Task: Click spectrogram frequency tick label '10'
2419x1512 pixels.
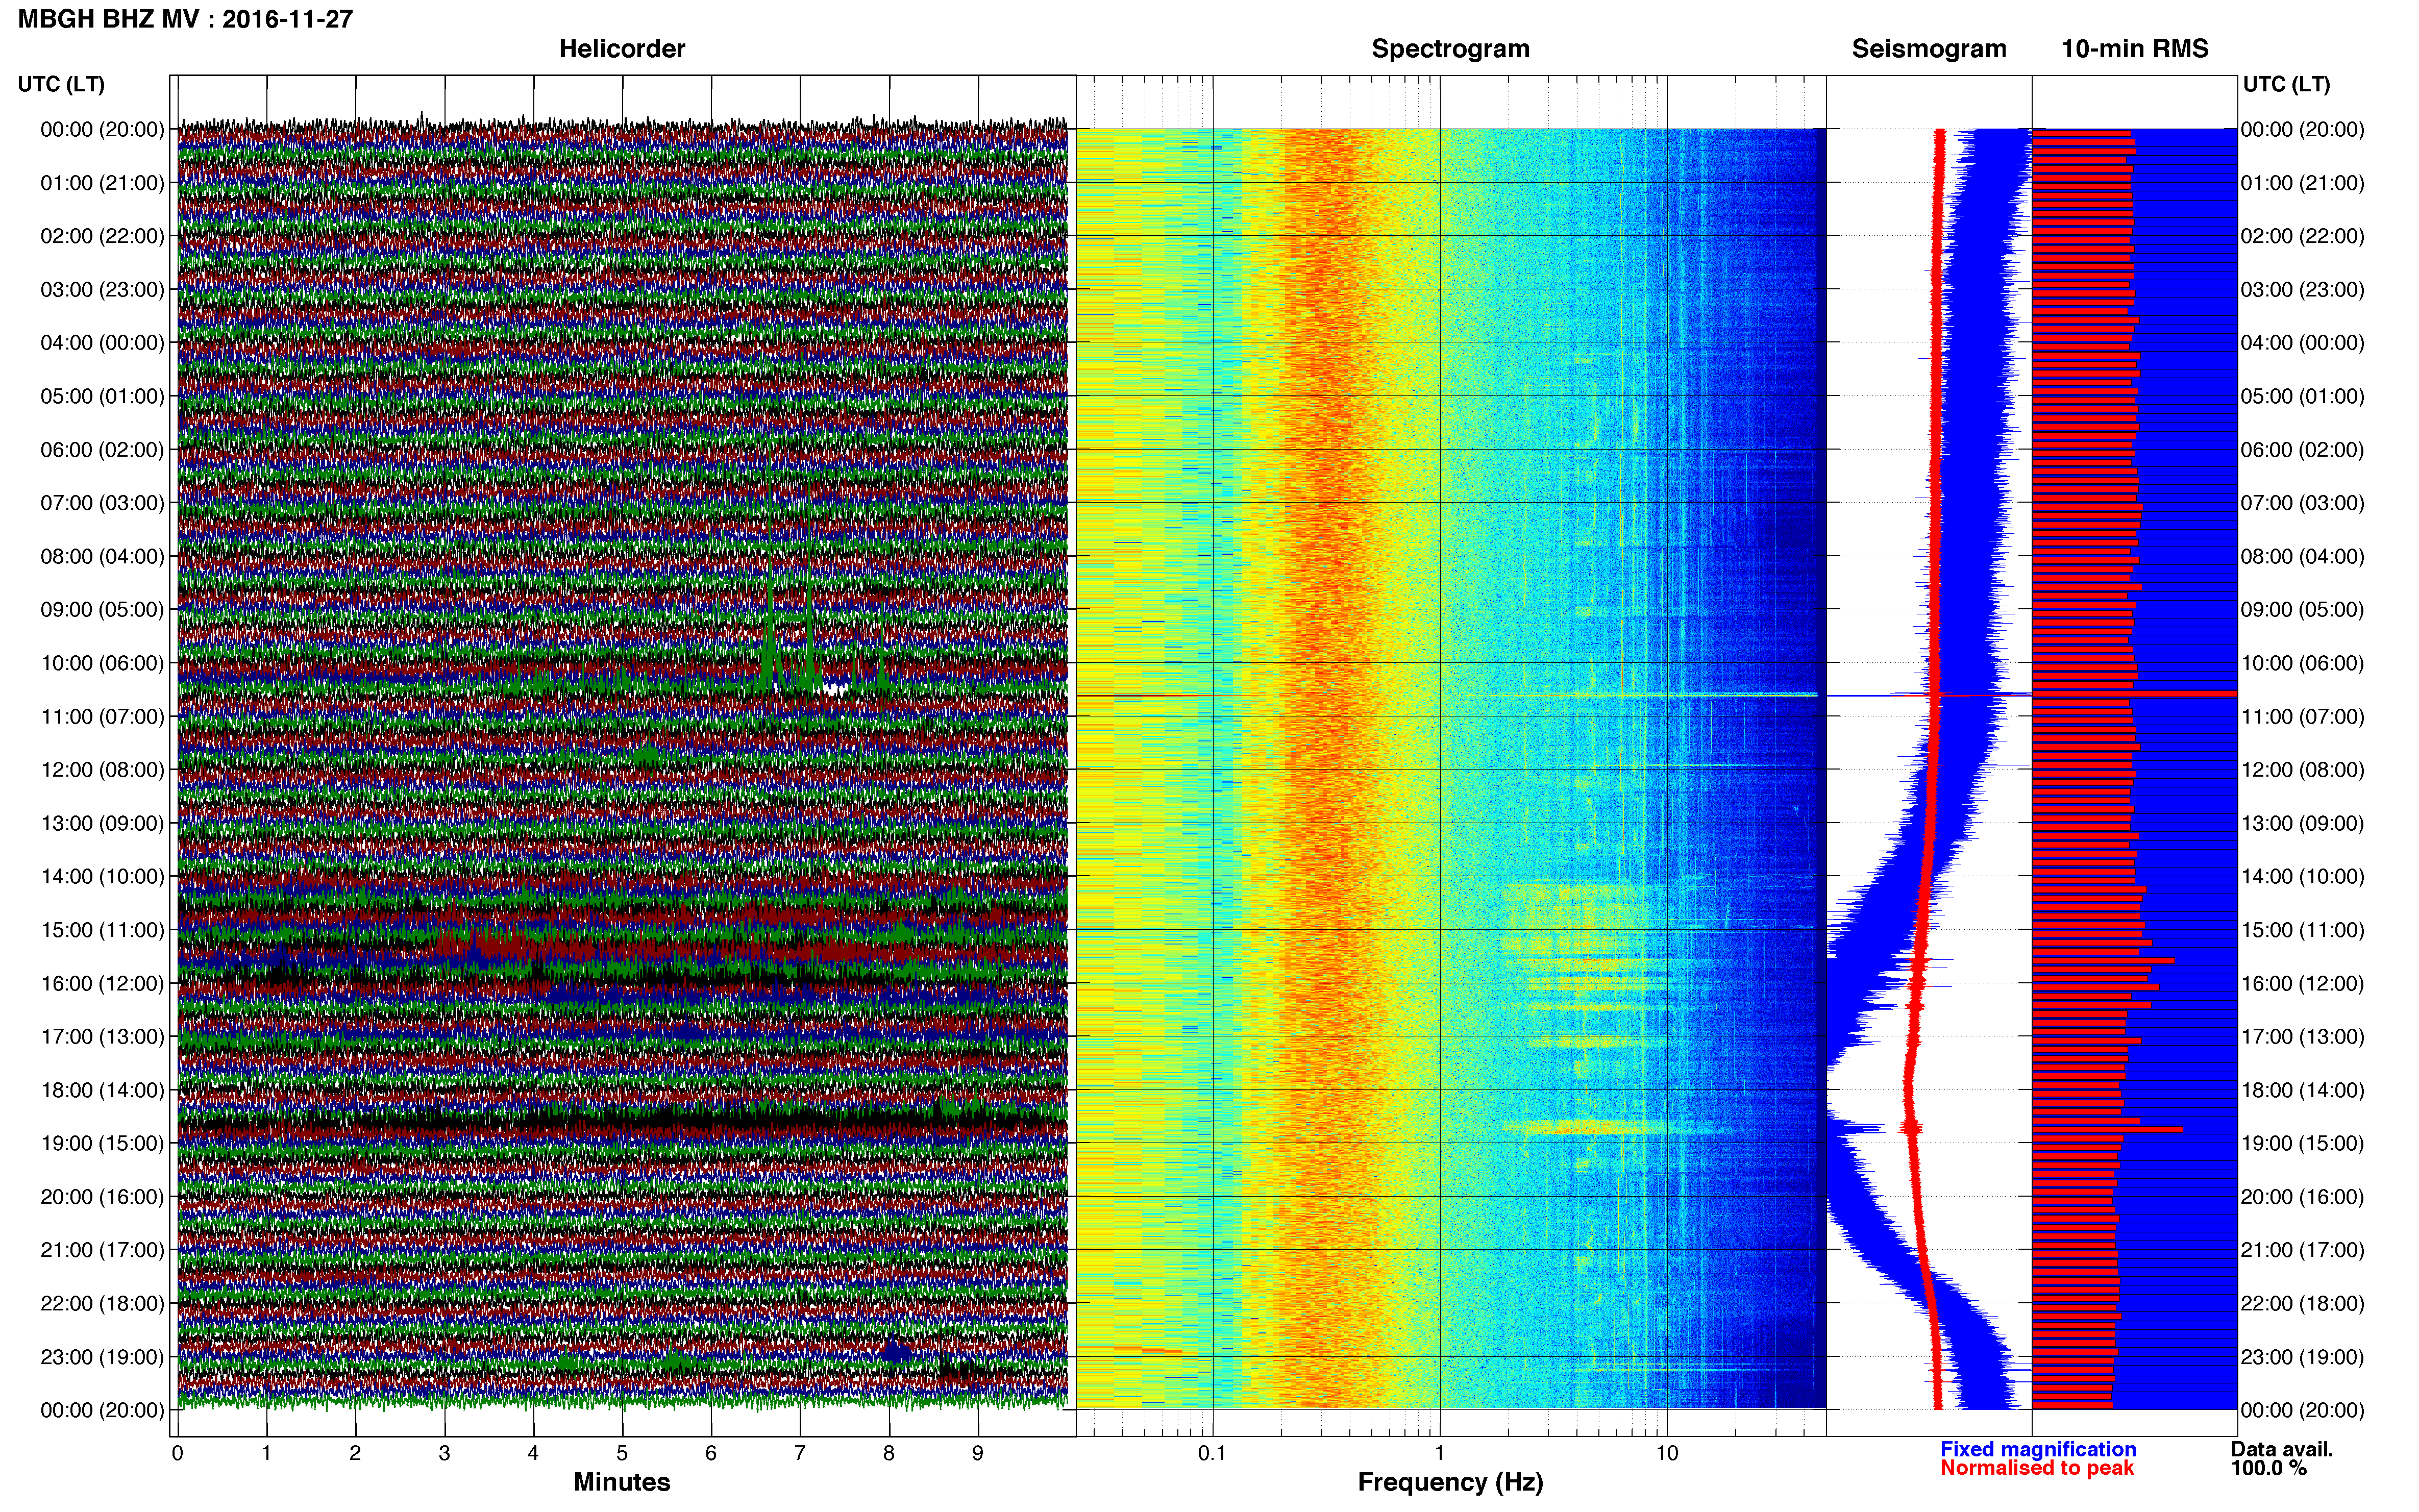Action: [x=1667, y=1453]
